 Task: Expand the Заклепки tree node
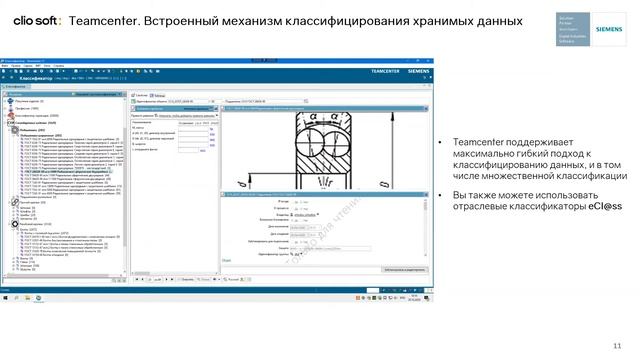(13, 266)
